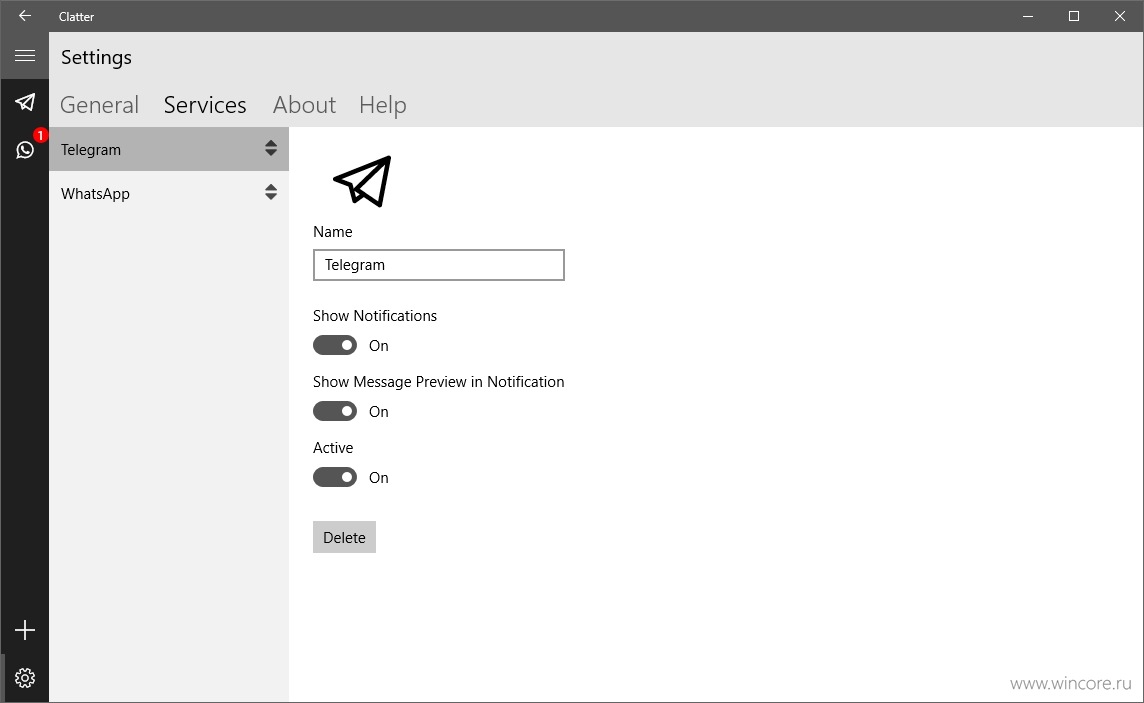Toggle Show Notifications switch off
Viewport: 1144px width, 703px height.
335,345
